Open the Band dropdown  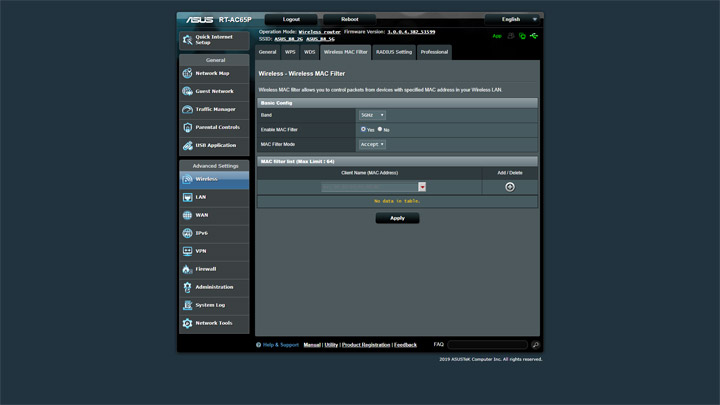click(x=372, y=115)
